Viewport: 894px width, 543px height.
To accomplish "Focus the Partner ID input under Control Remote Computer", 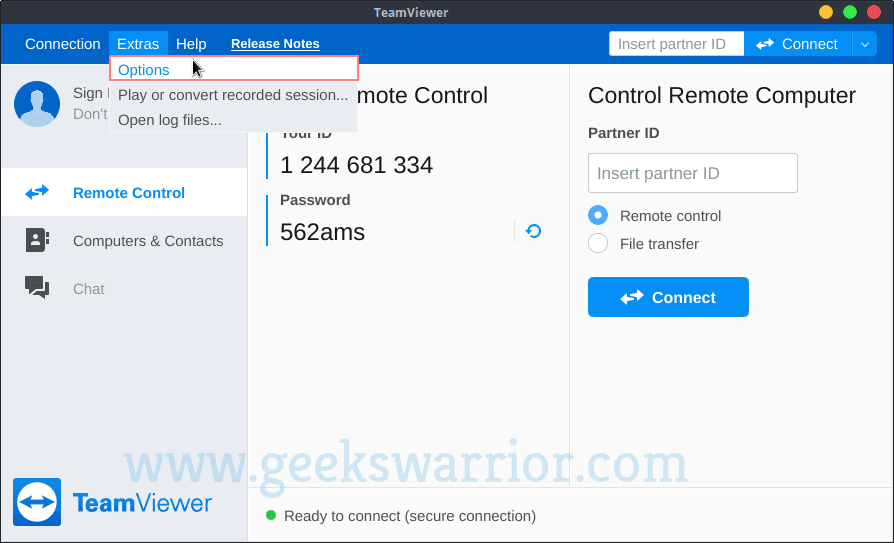I will pos(693,173).
